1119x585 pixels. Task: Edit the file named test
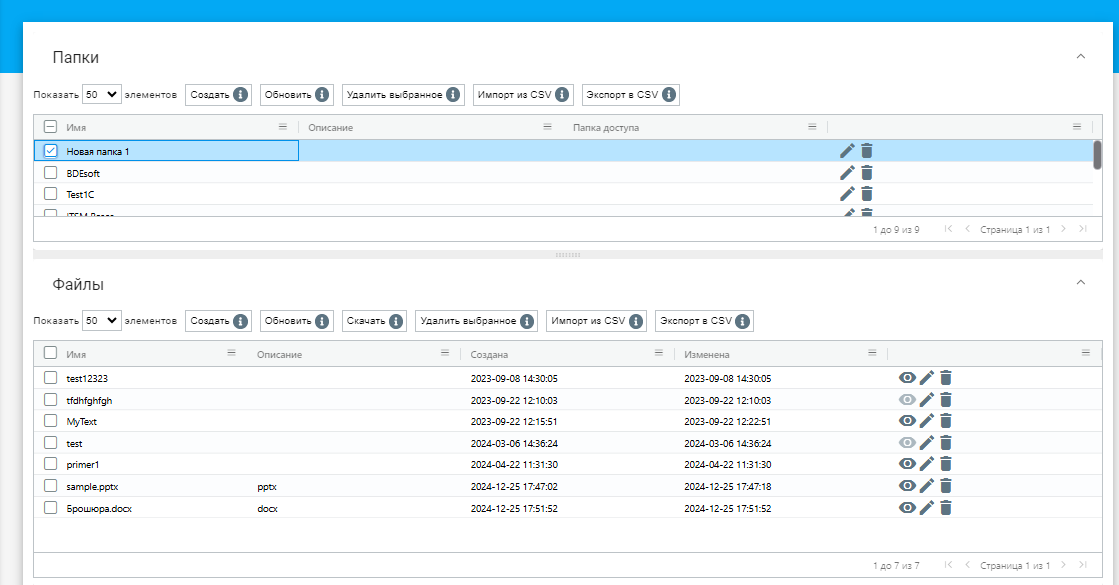(x=926, y=443)
